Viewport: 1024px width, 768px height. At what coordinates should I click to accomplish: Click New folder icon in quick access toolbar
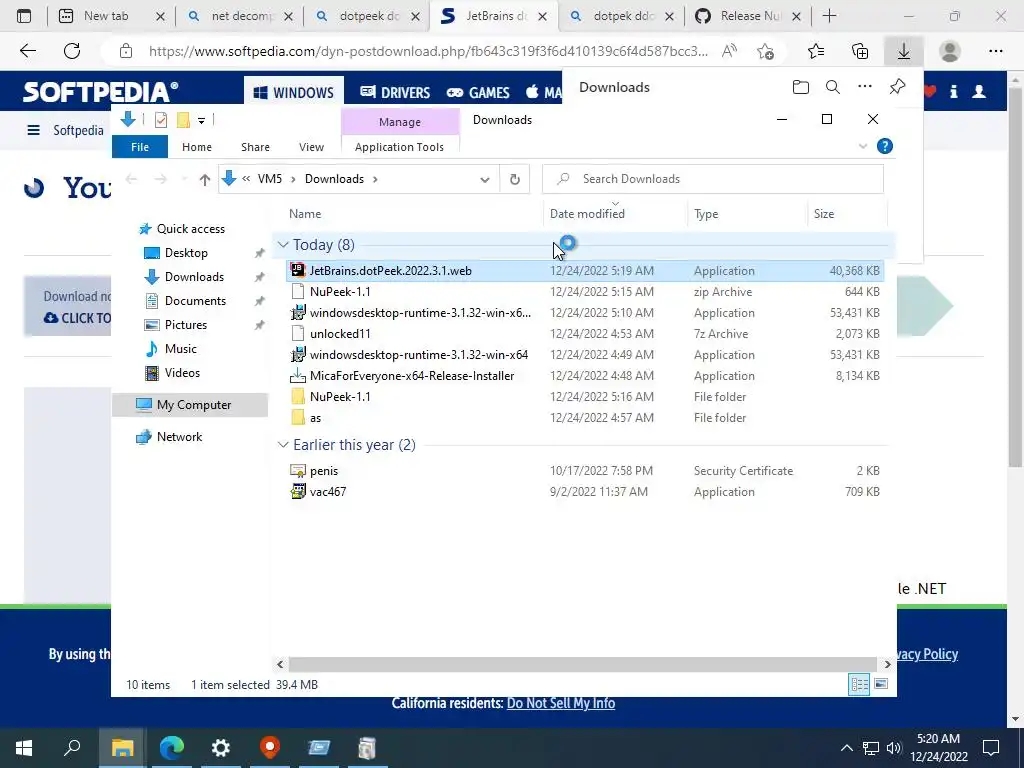(x=184, y=120)
